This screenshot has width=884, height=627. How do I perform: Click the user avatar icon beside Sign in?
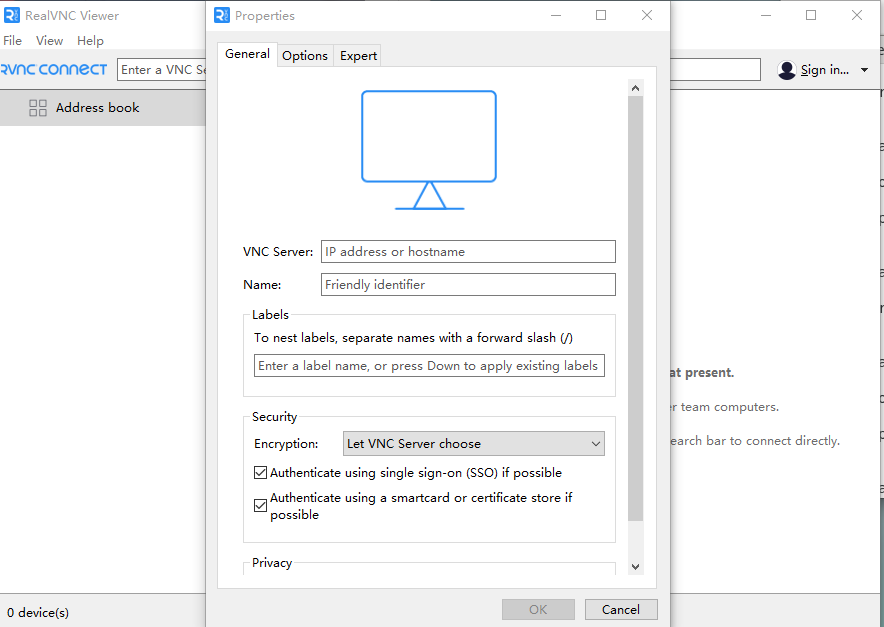[786, 70]
